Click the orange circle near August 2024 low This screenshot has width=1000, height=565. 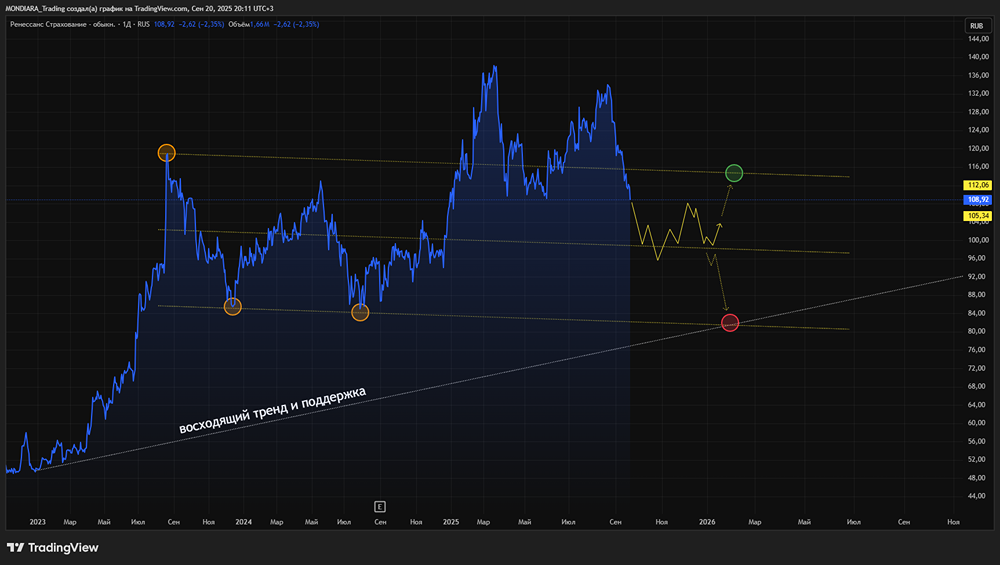(360, 312)
